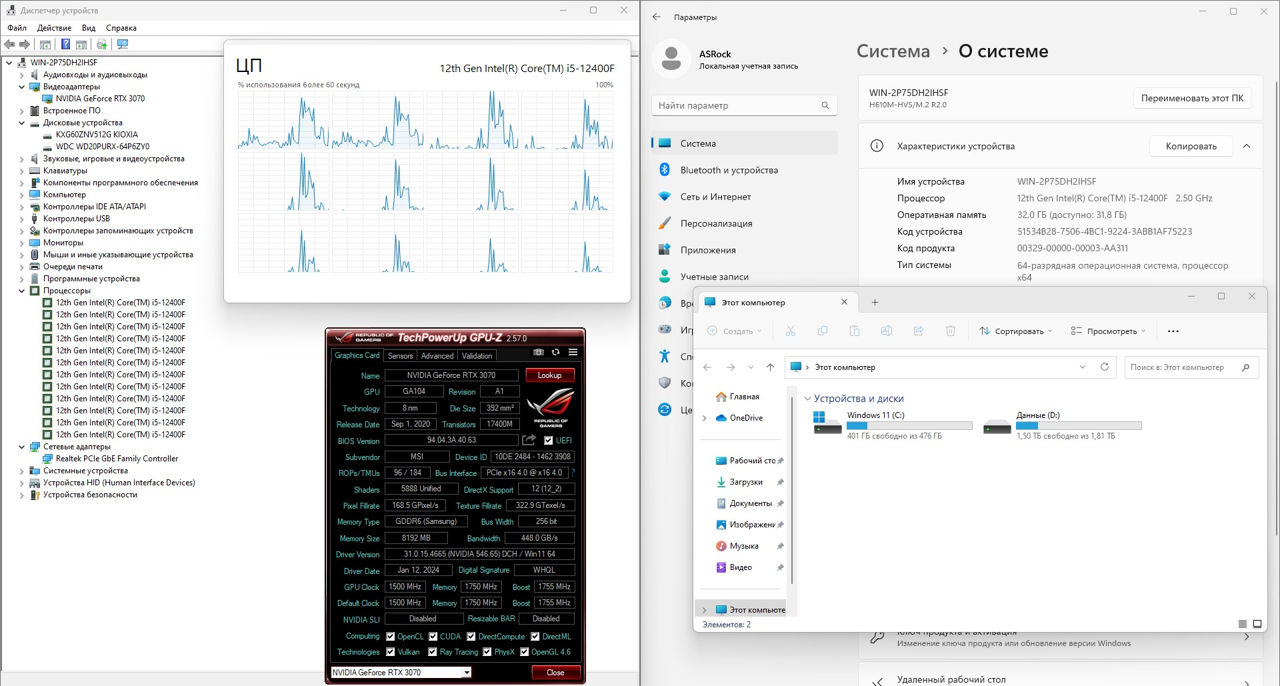Click the Explorer address bar refresh icon
Viewport: 1280px width, 686px height.
[x=1104, y=367]
